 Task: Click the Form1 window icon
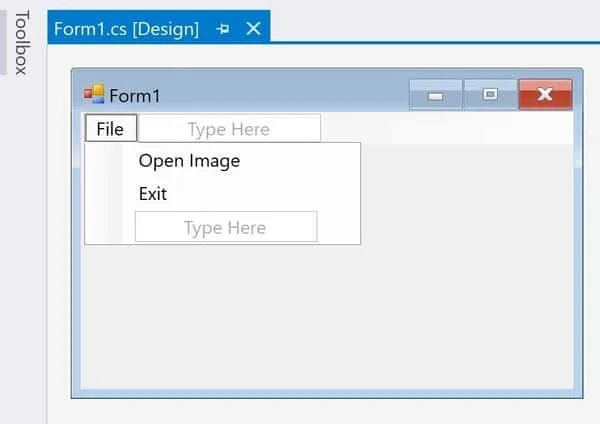(x=94, y=95)
